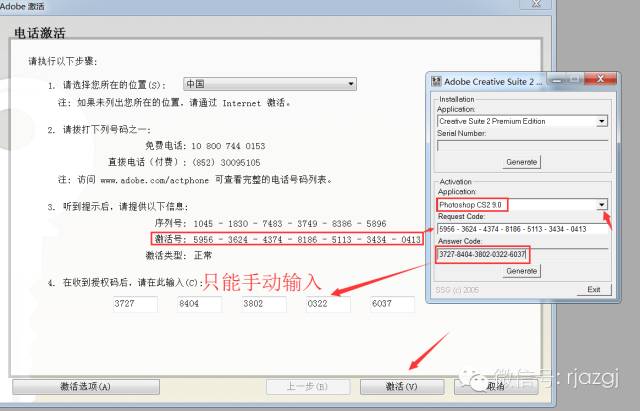Click the keygen window title bar icon
This screenshot has width=640, height=411.
pyautogui.click(x=436, y=81)
